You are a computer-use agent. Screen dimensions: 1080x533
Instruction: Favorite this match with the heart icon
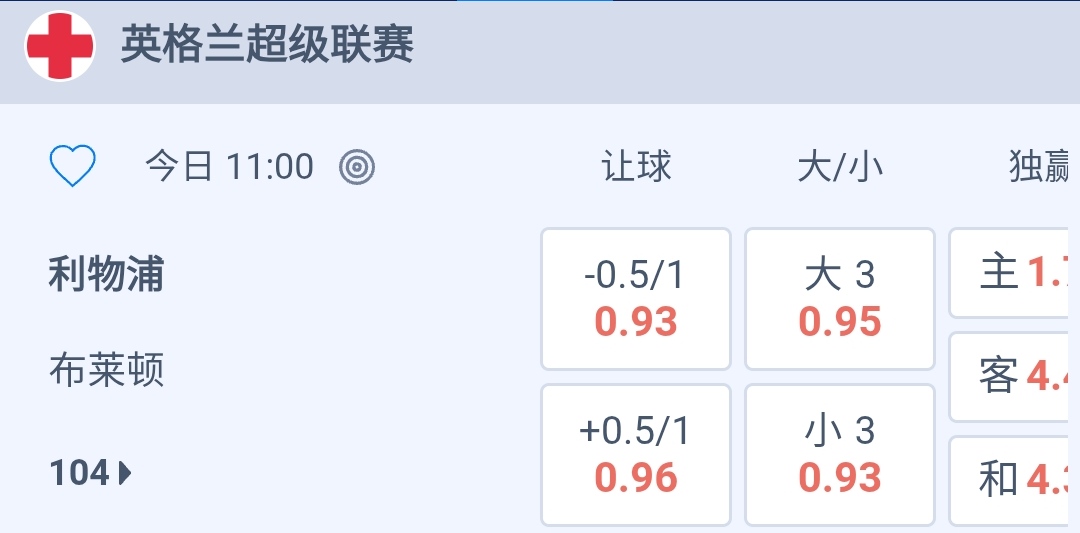73,166
